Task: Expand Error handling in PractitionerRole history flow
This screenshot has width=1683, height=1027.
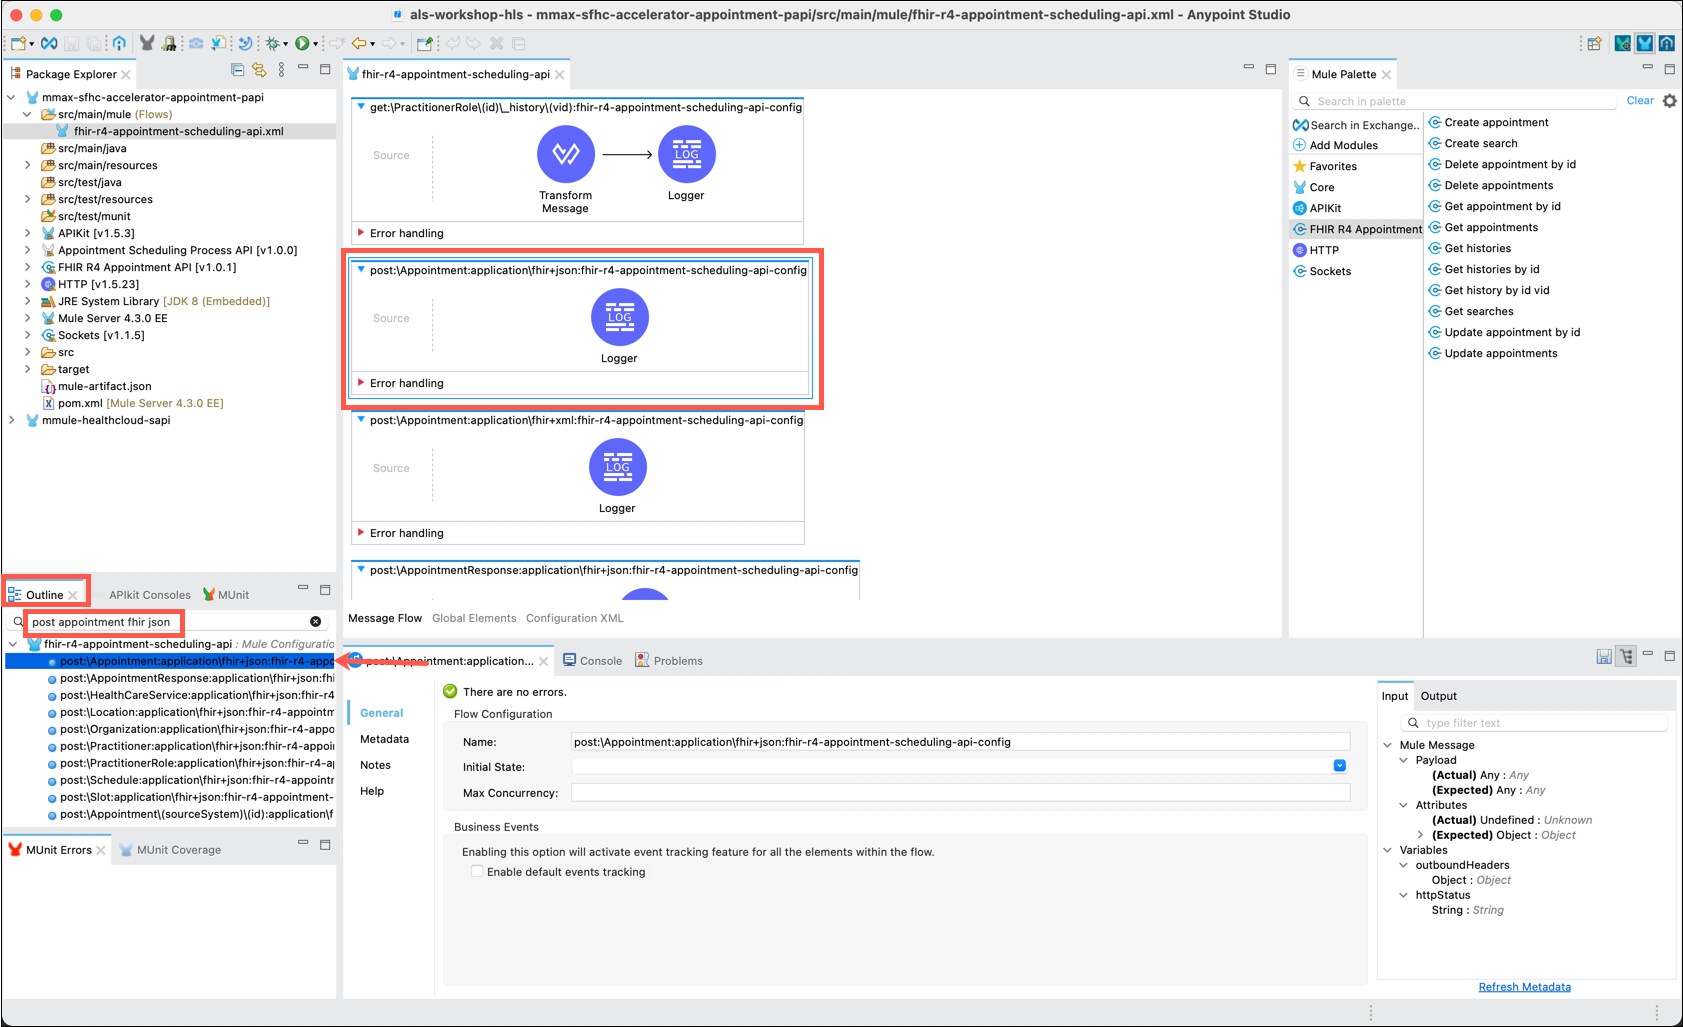Action: click(x=361, y=233)
